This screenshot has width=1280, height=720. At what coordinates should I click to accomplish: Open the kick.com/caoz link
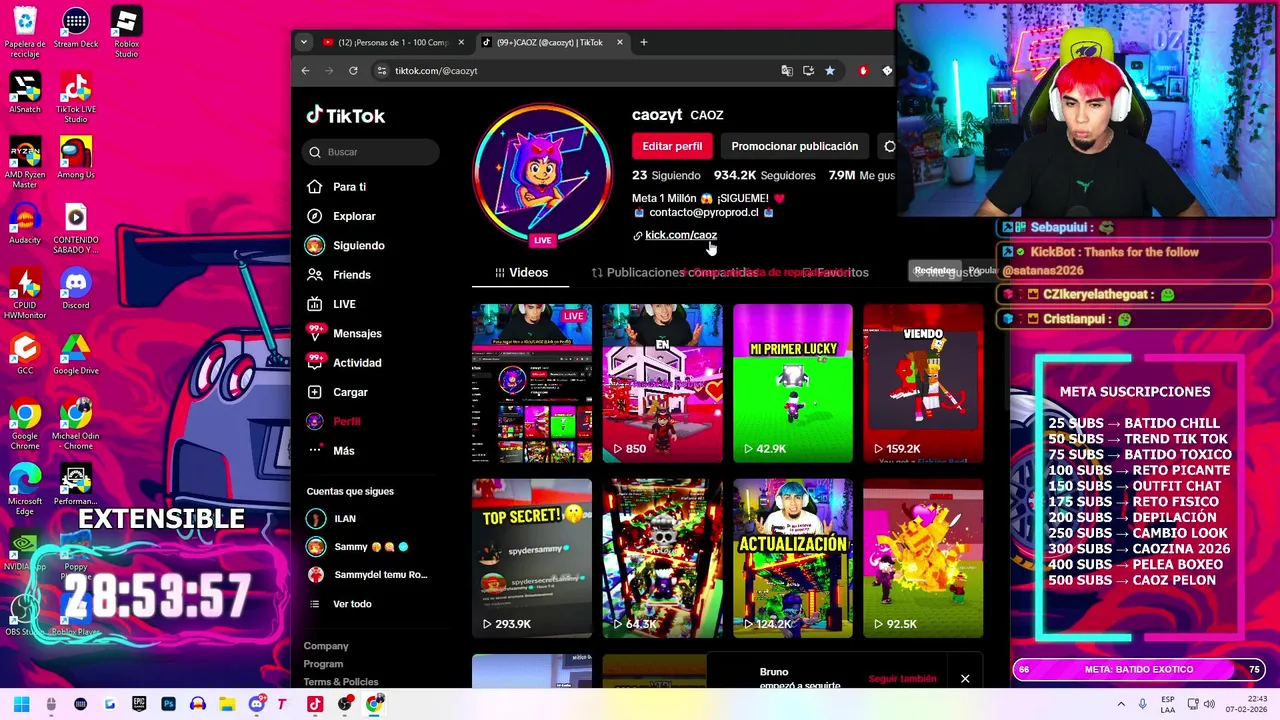(x=681, y=235)
